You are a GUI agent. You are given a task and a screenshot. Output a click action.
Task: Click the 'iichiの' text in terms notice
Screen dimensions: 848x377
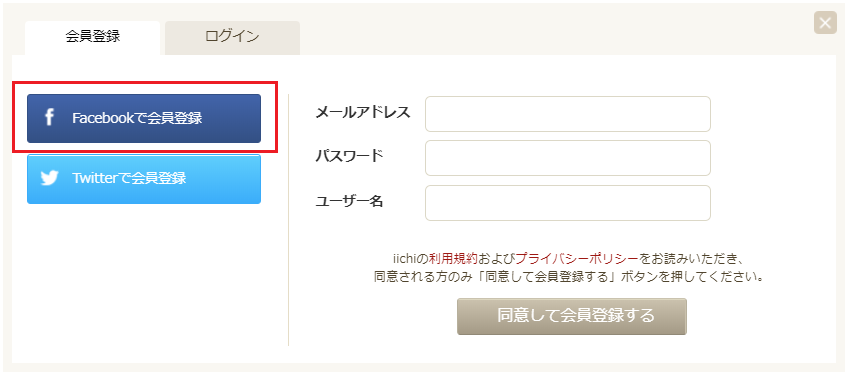pos(410,257)
